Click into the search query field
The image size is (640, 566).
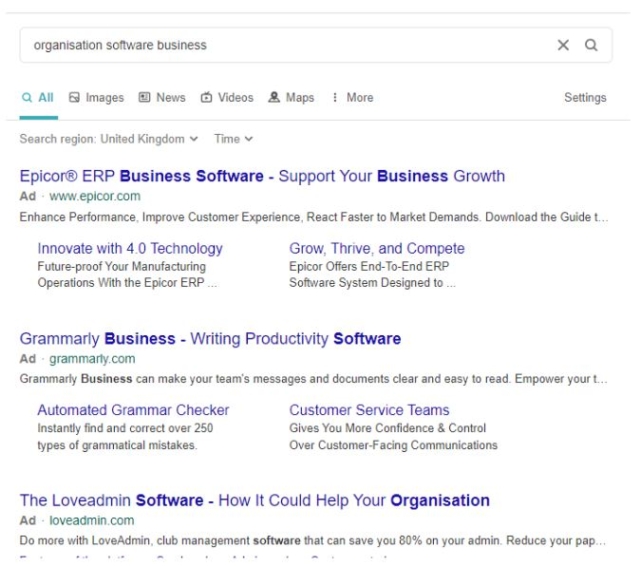pyautogui.click(x=280, y=45)
